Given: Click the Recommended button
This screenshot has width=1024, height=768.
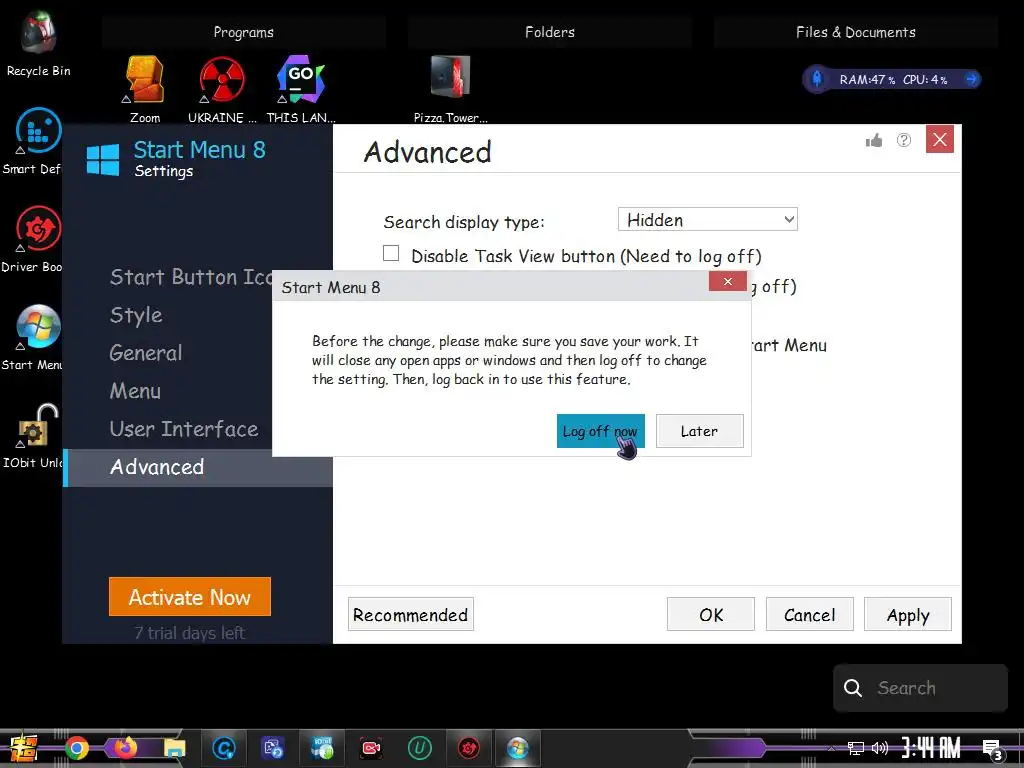Looking at the screenshot, I should coord(411,615).
